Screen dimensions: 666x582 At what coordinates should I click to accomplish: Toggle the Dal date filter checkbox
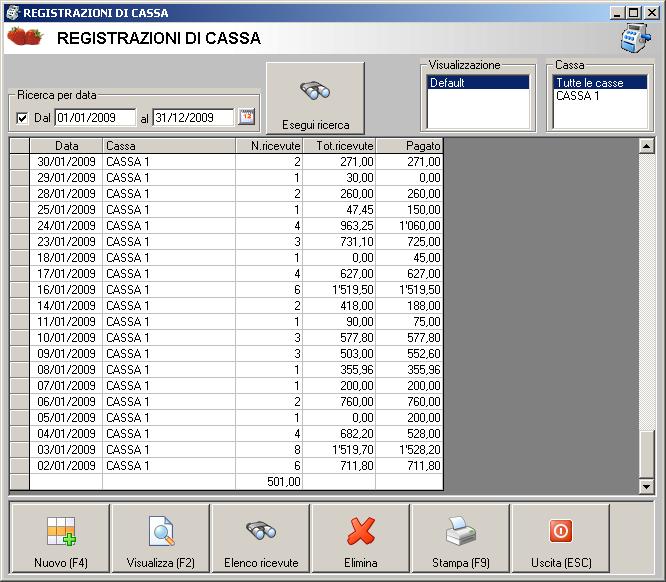coord(22,118)
